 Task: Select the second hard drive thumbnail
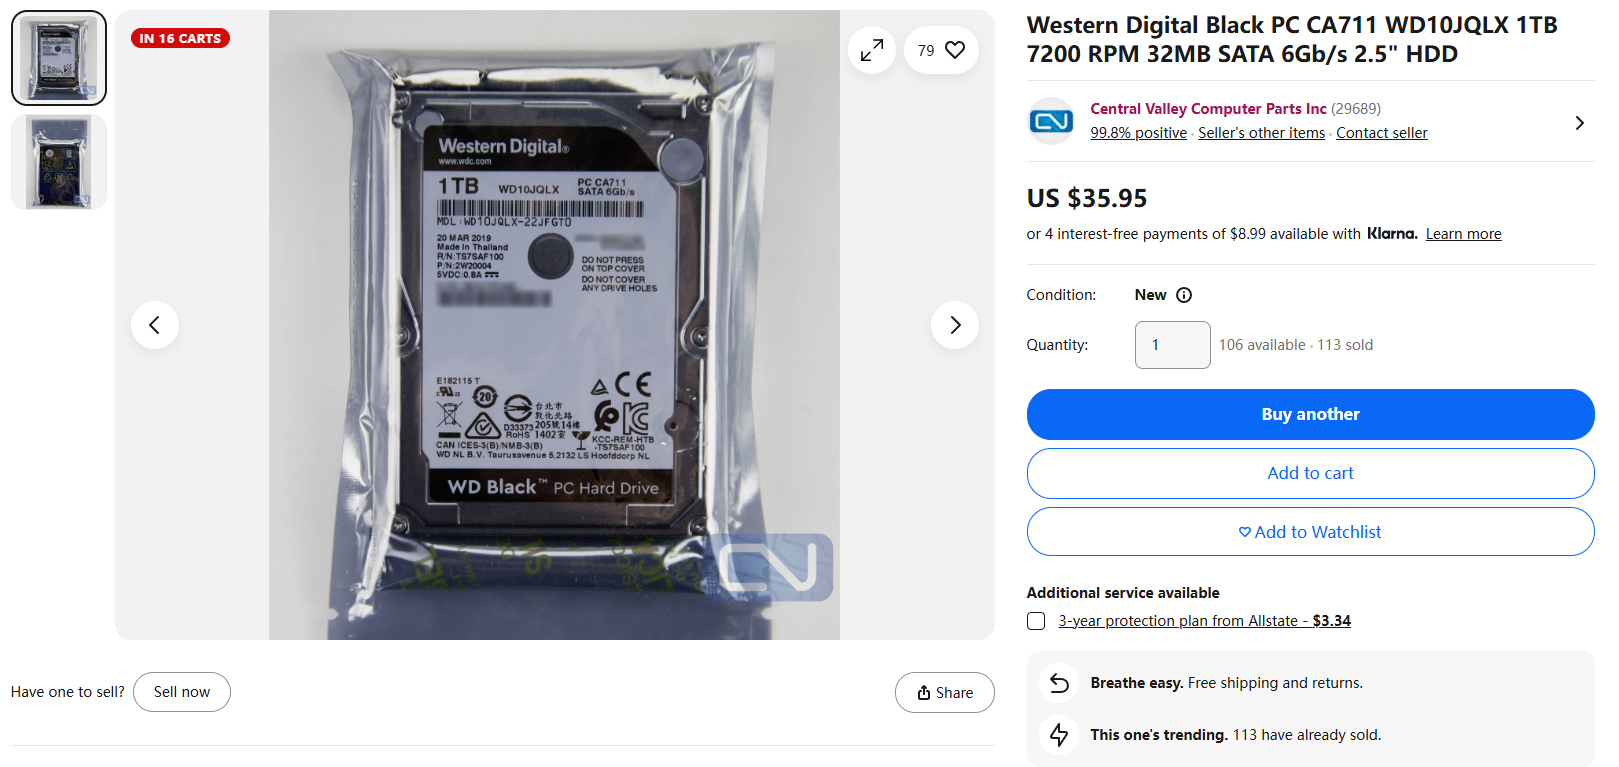pyautogui.click(x=59, y=162)
